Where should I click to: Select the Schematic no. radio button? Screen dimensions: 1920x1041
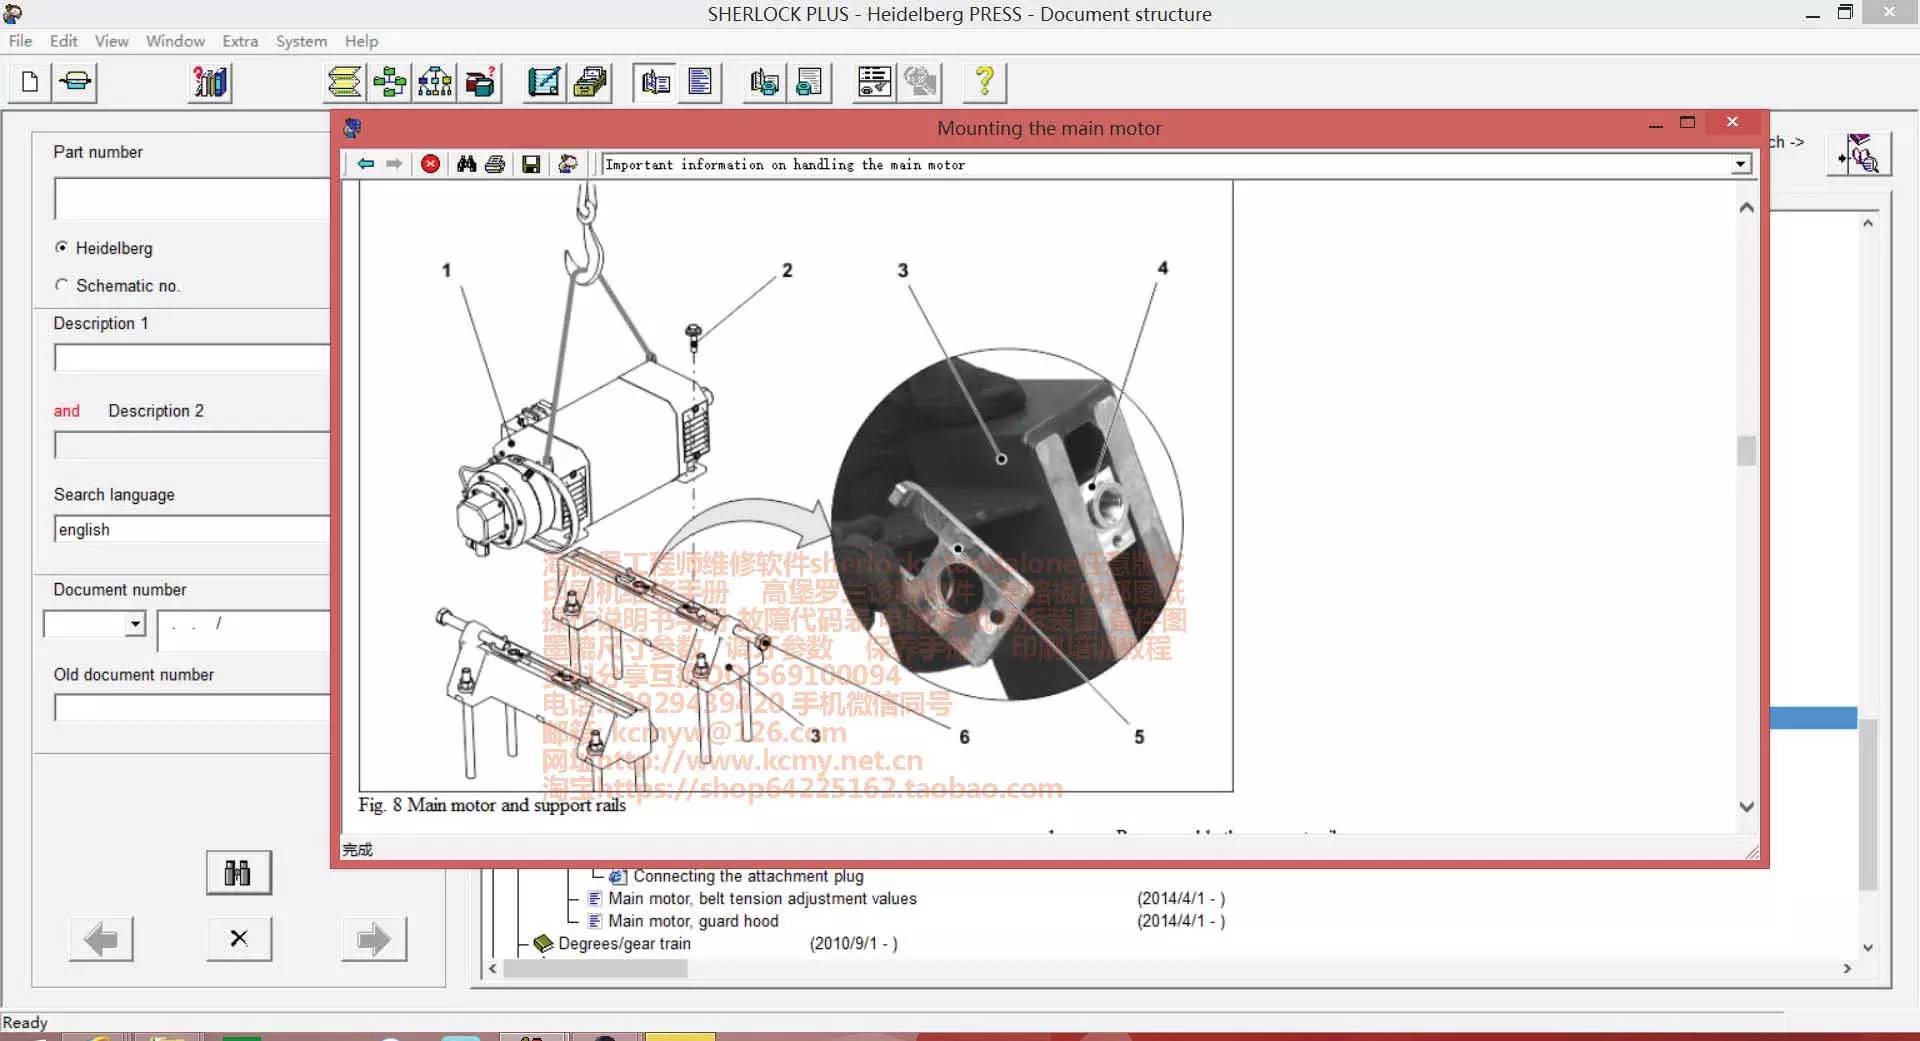click(x=62, y=285)
